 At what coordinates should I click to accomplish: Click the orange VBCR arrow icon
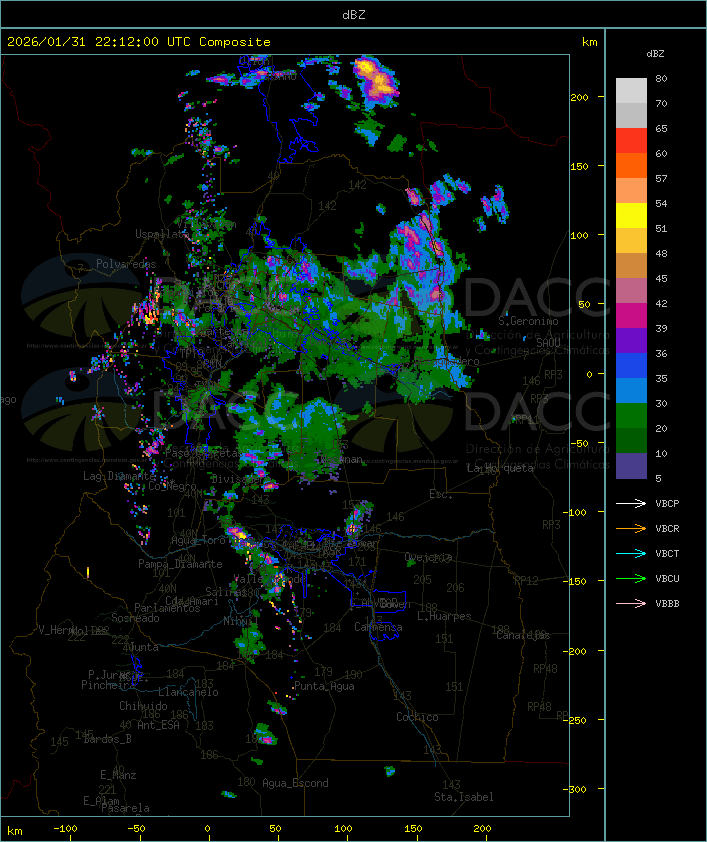pos(631,529)
